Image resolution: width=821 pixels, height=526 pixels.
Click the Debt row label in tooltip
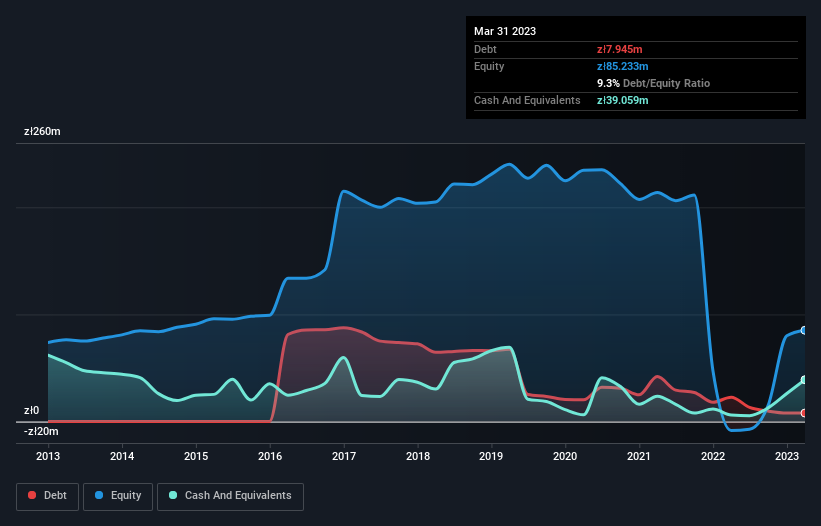tap(485, 49)
